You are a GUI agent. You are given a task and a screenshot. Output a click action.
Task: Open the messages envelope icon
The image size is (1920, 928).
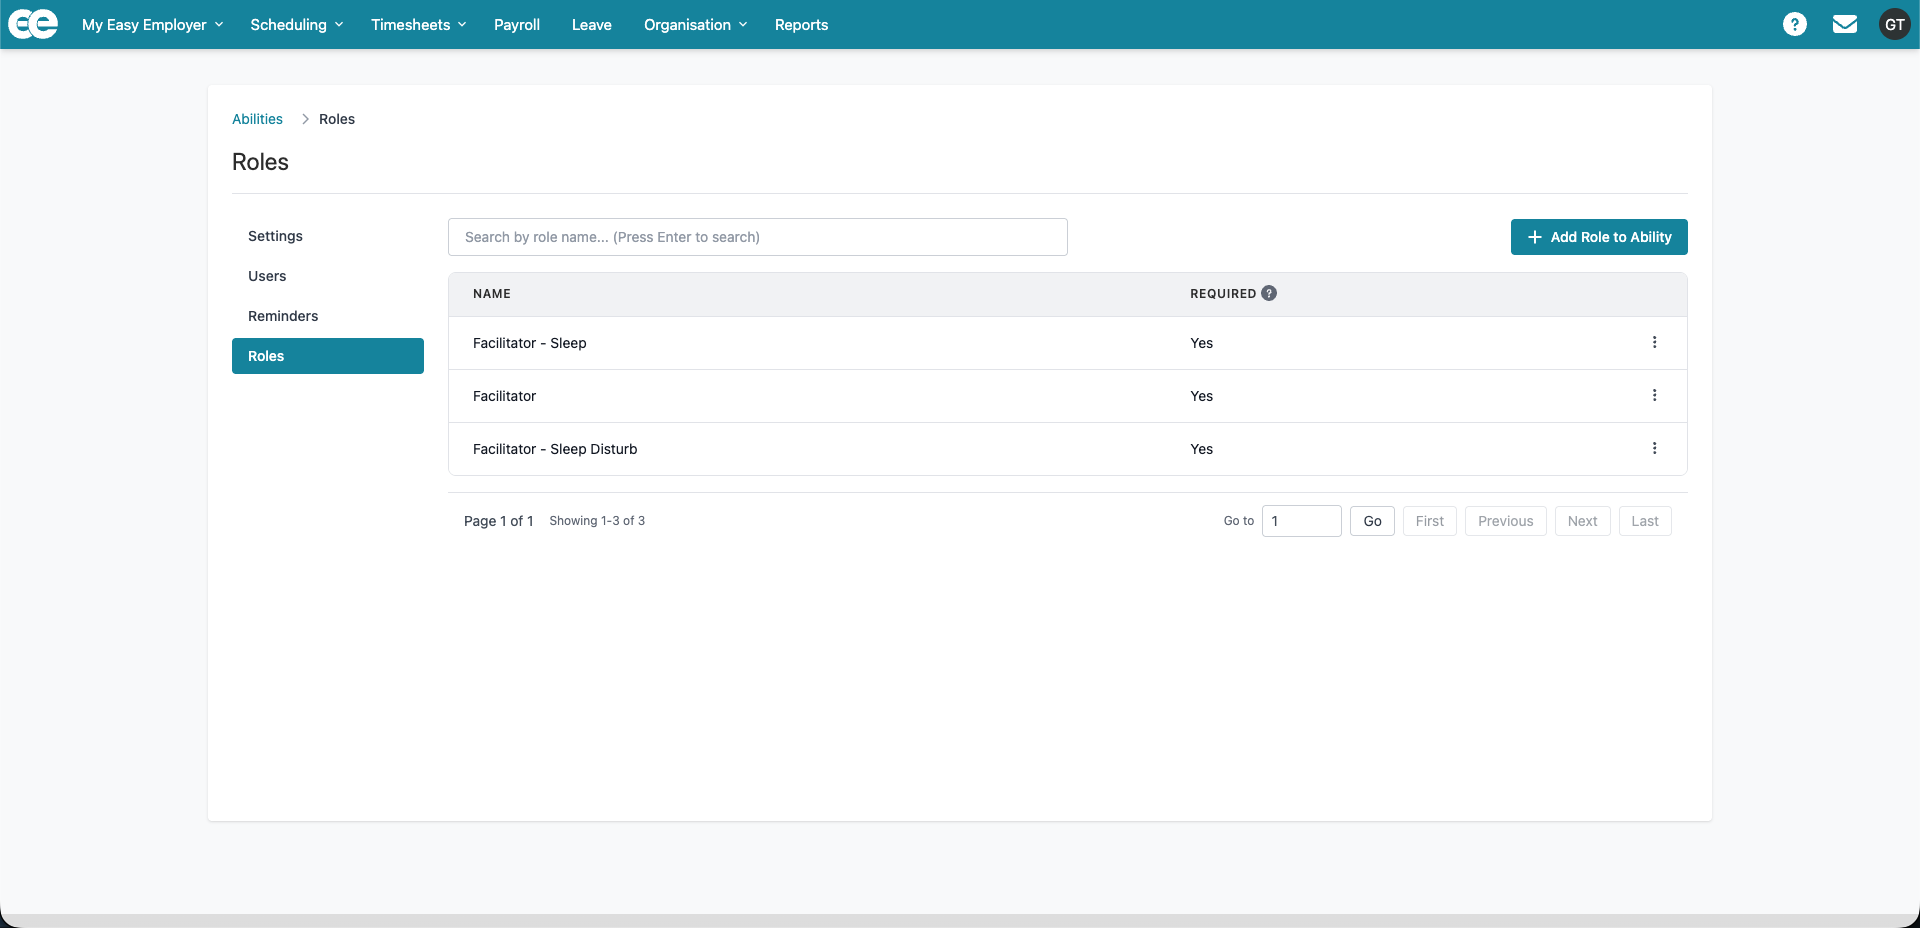(1845, 24)
